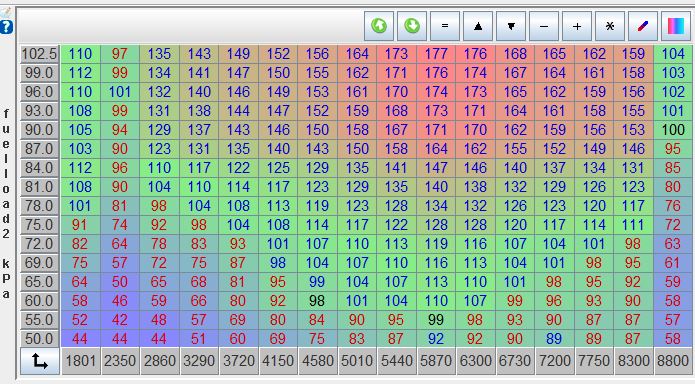The image size is (695, 384).
Task: Click the solid up-triangle increment button
Action: (x=478, y=26)
